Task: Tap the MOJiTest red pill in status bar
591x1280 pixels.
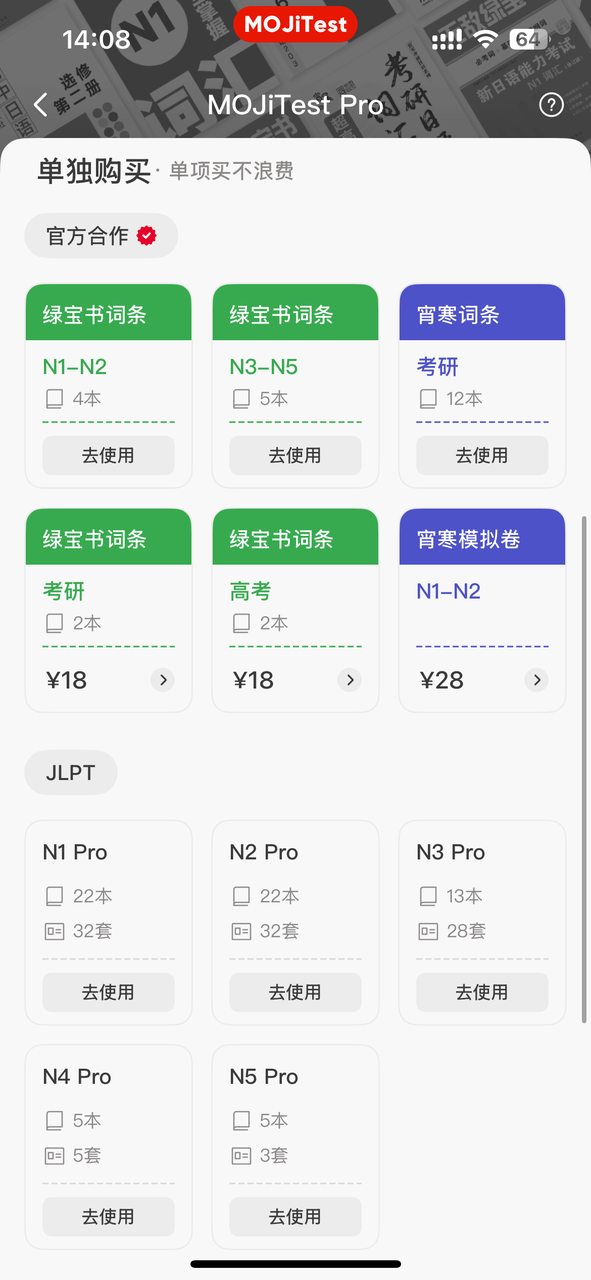Action: pyautogui.click(x=295, y=25)
